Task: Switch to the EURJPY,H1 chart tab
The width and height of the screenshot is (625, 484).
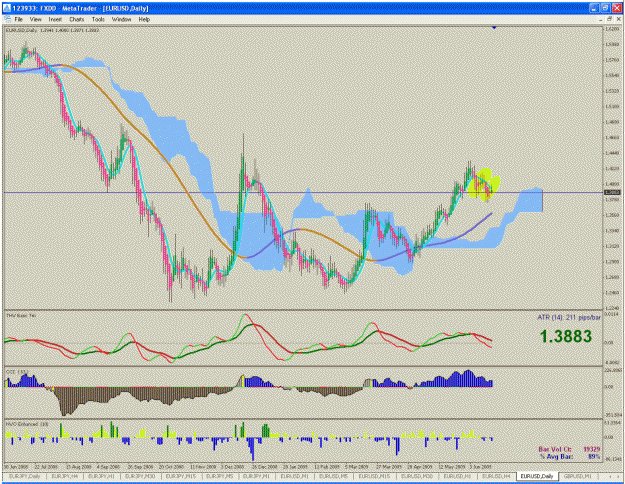Action: point(101,476)
